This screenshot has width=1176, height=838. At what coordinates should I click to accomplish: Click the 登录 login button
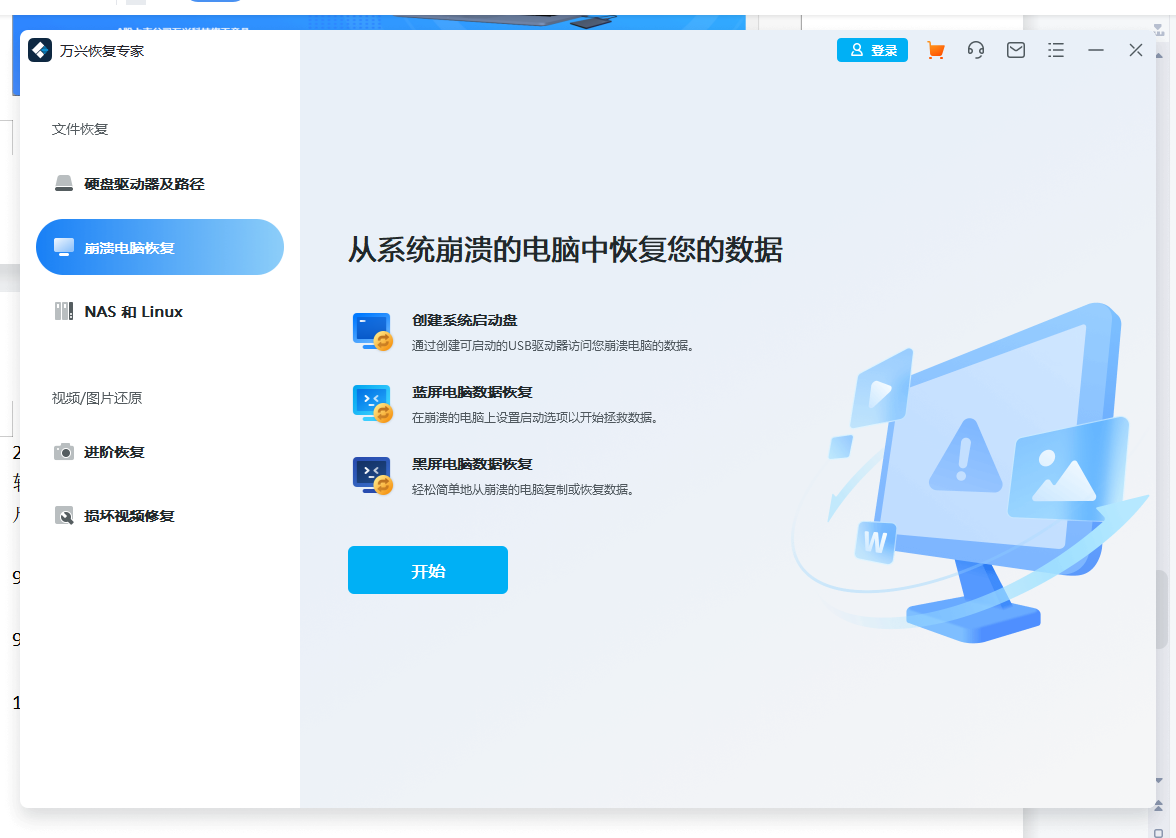click(x=872, y=50)
